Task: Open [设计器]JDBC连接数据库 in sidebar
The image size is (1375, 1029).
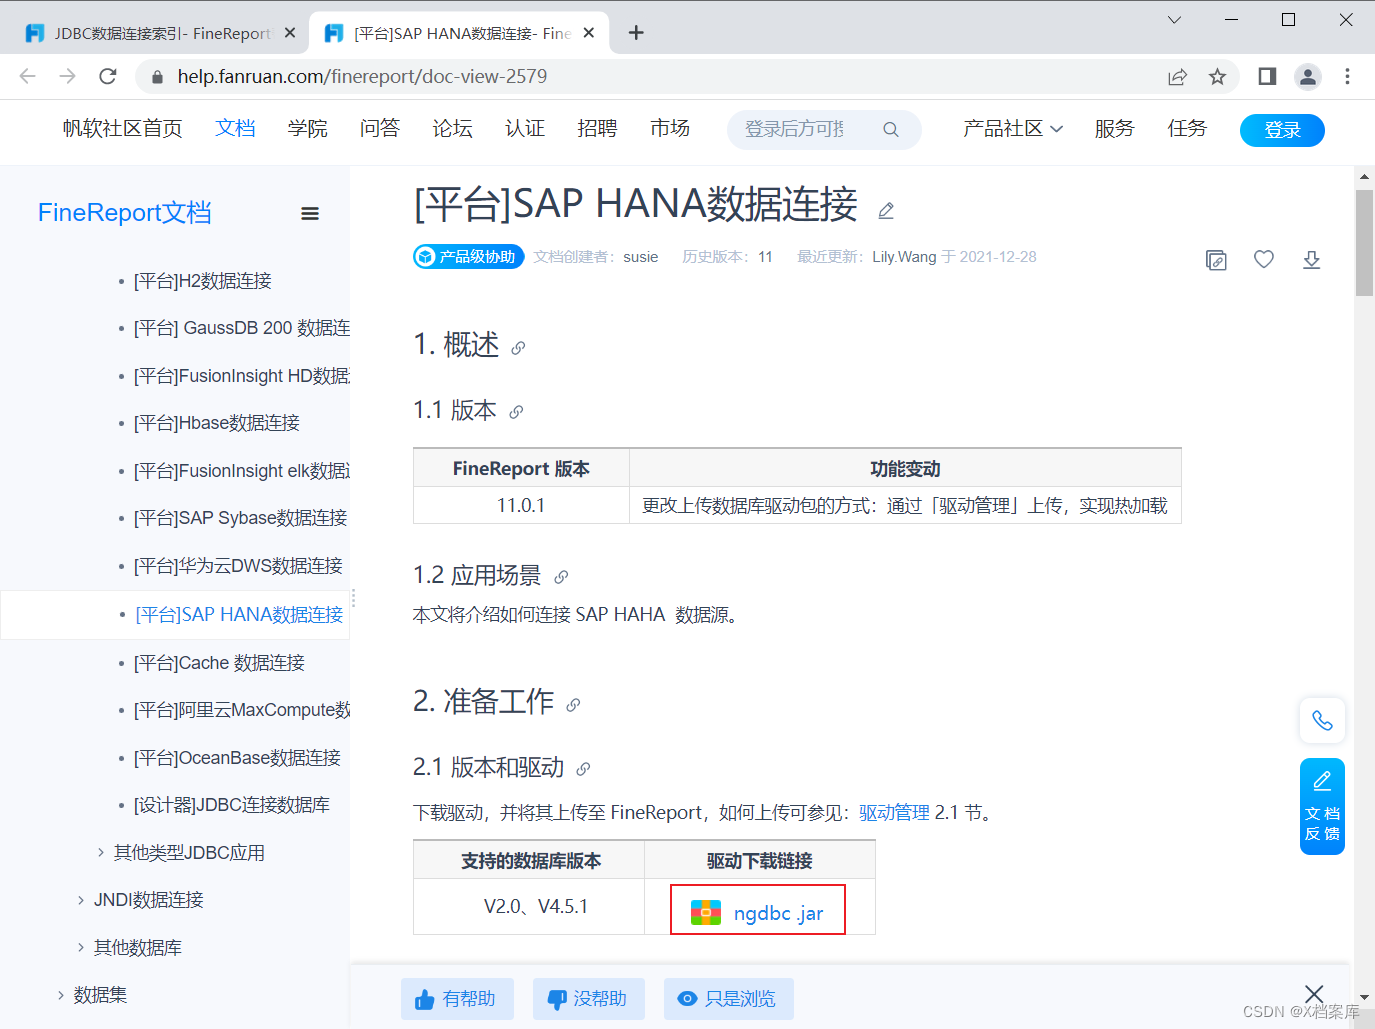Action: pyautogui.click(x=232, y=805)
